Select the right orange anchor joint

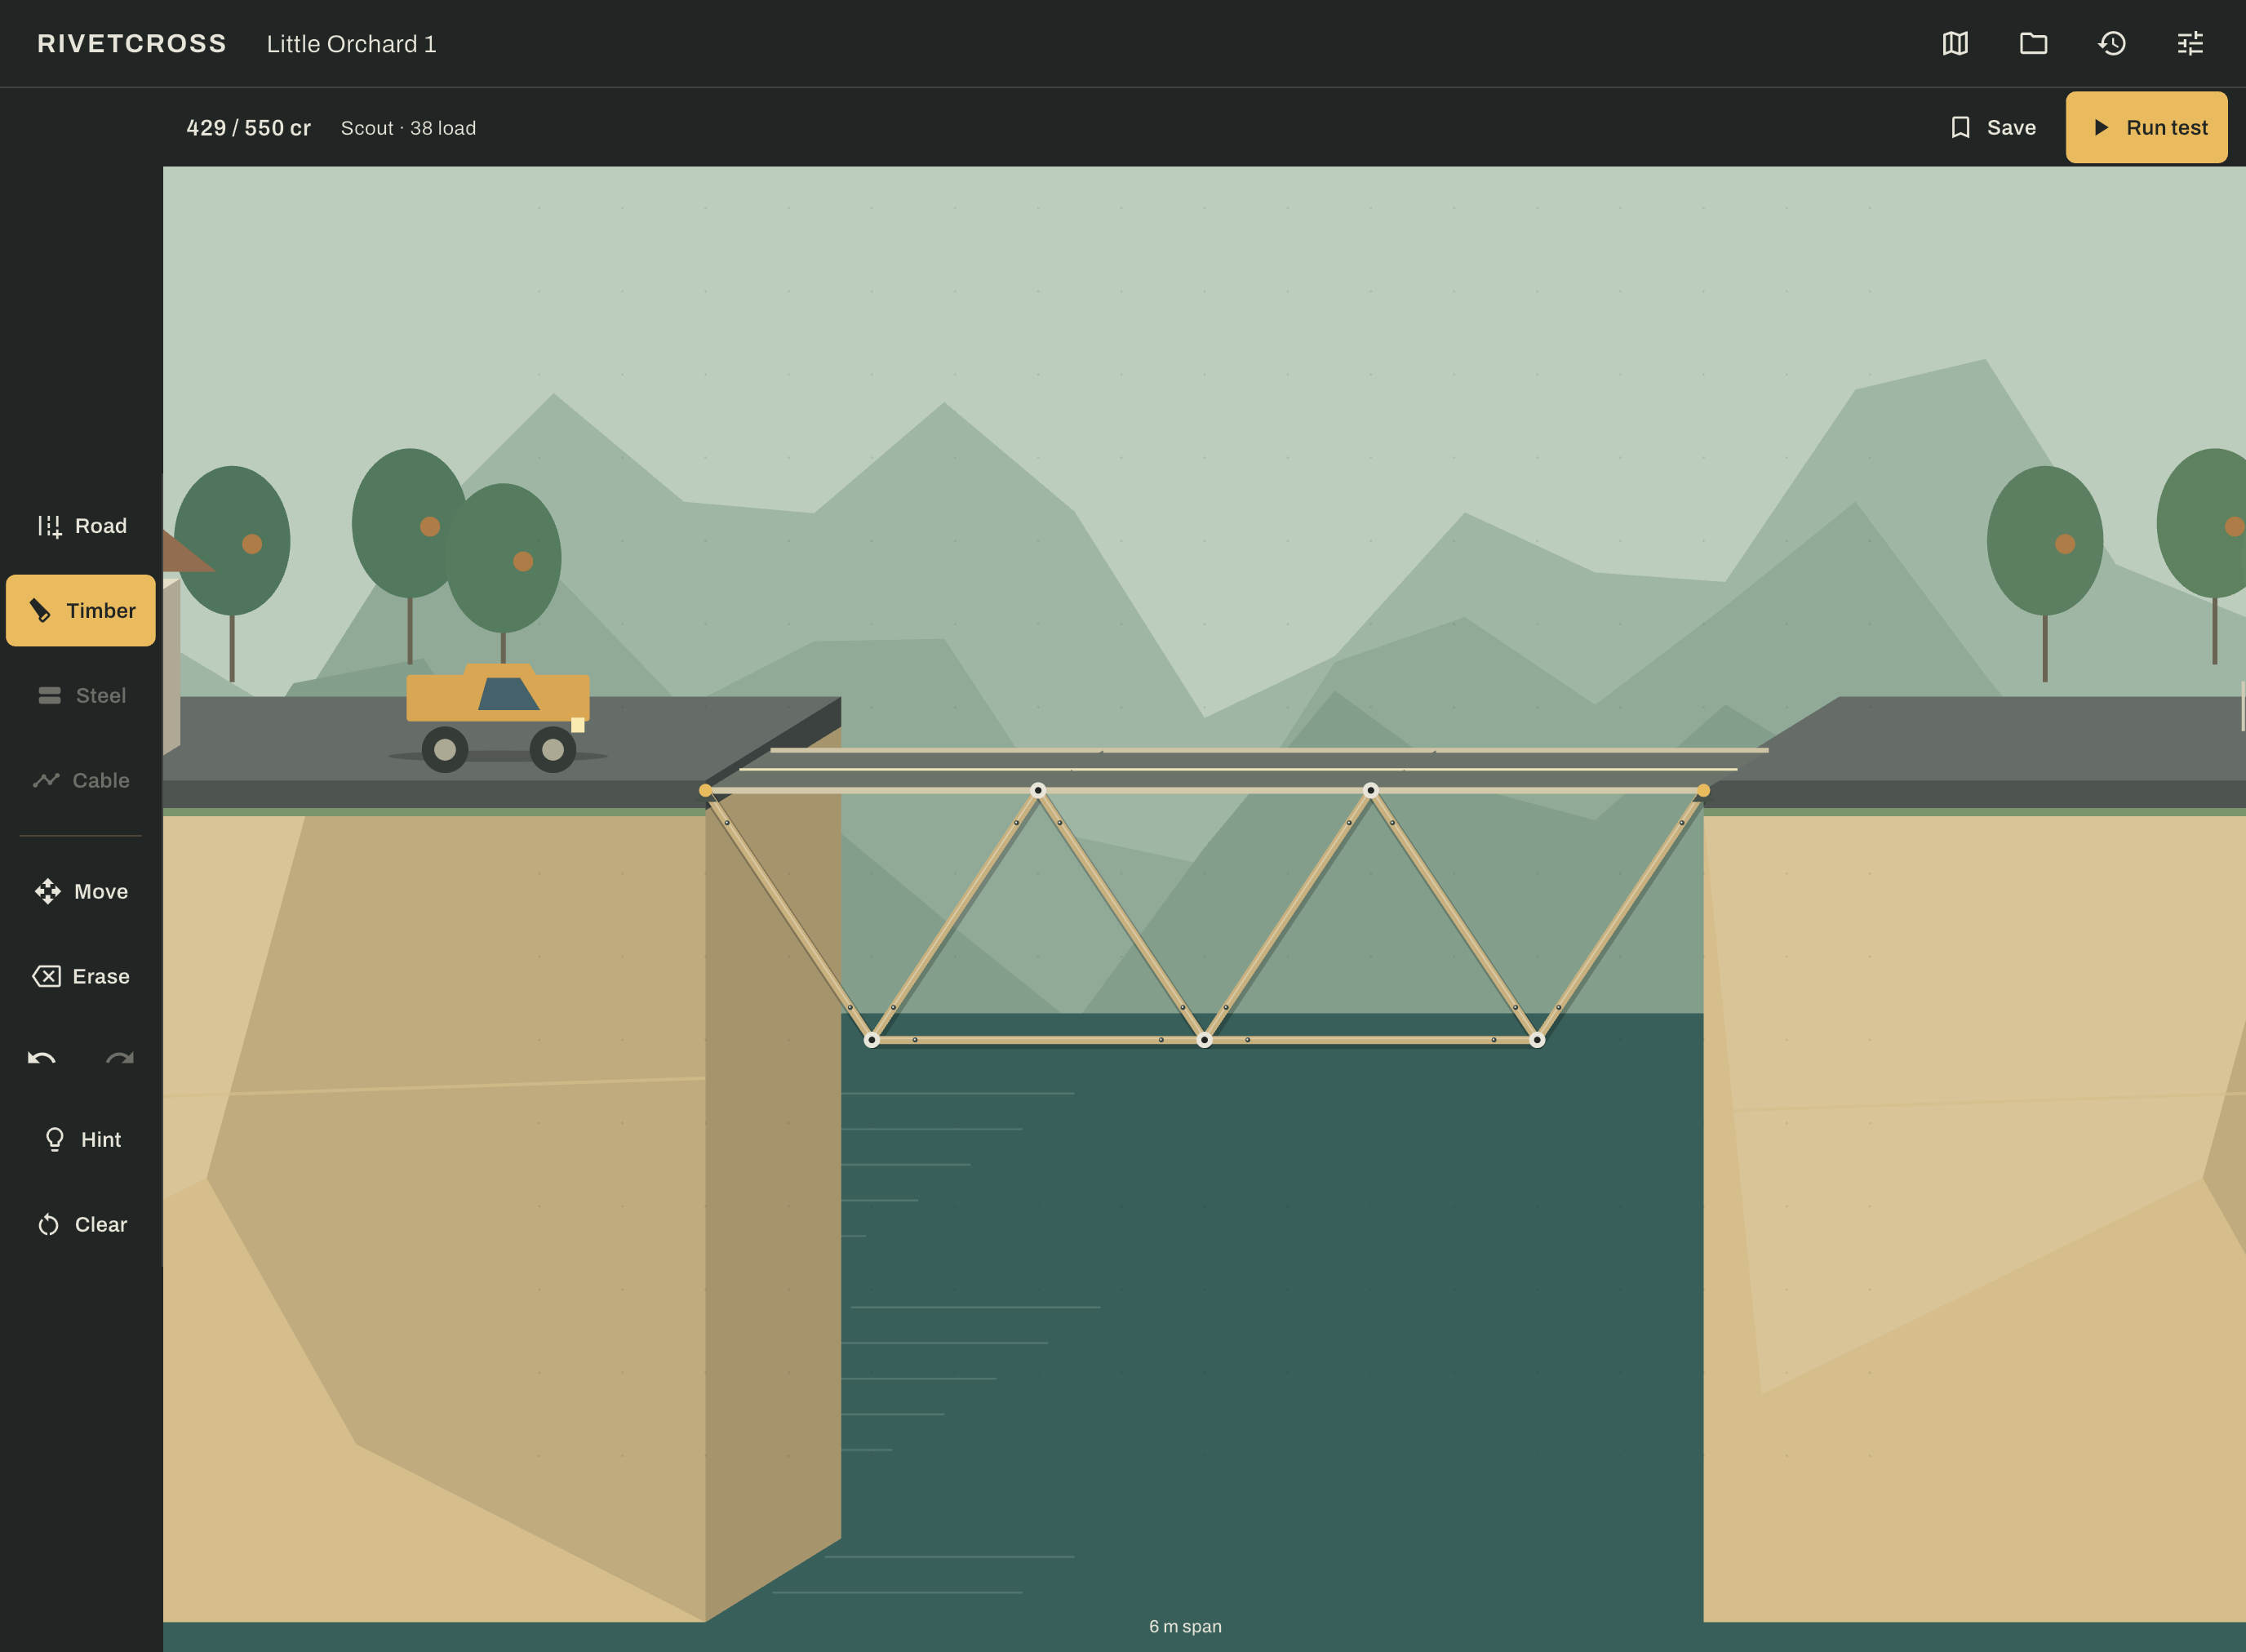tap(1703, 791)
